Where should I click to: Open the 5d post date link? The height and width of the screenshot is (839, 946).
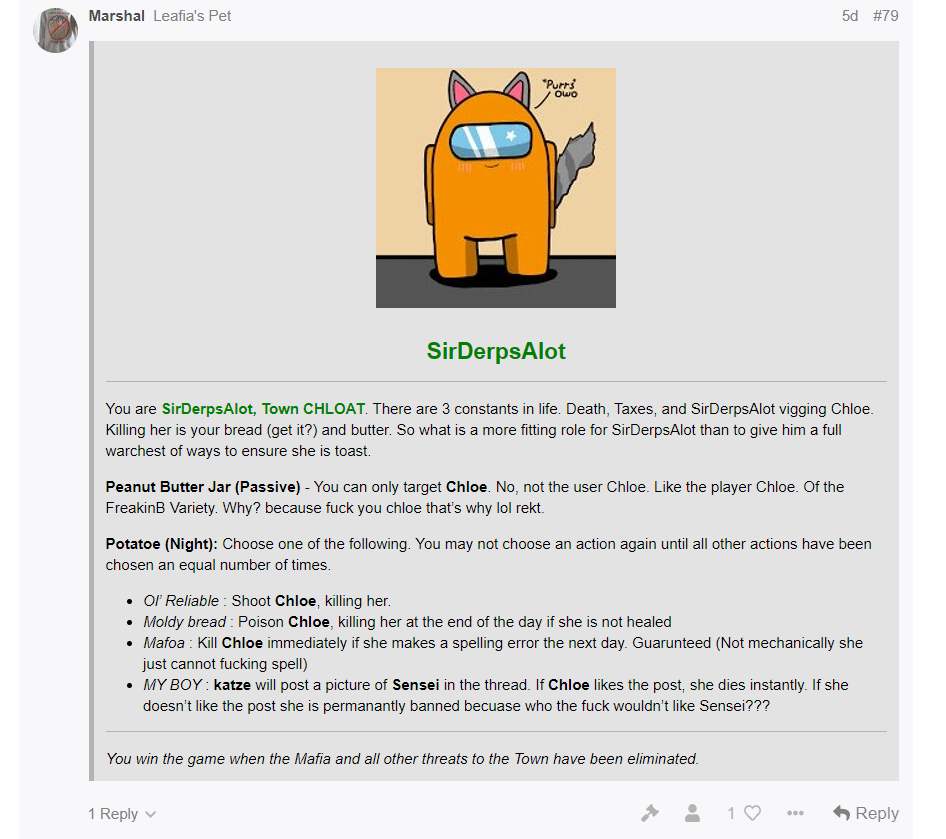pos(849,16)
